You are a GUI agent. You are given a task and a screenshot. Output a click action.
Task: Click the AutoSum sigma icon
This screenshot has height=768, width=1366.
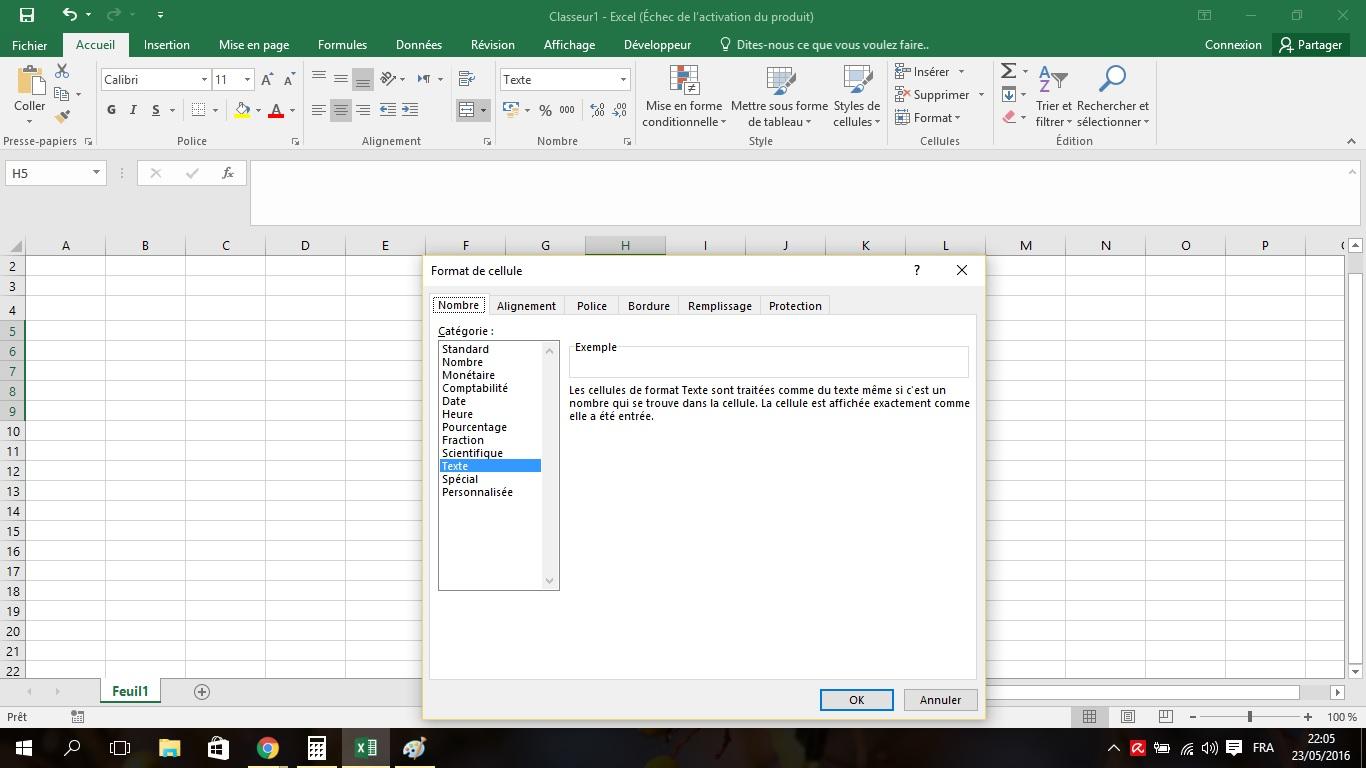coord(1009,71)
